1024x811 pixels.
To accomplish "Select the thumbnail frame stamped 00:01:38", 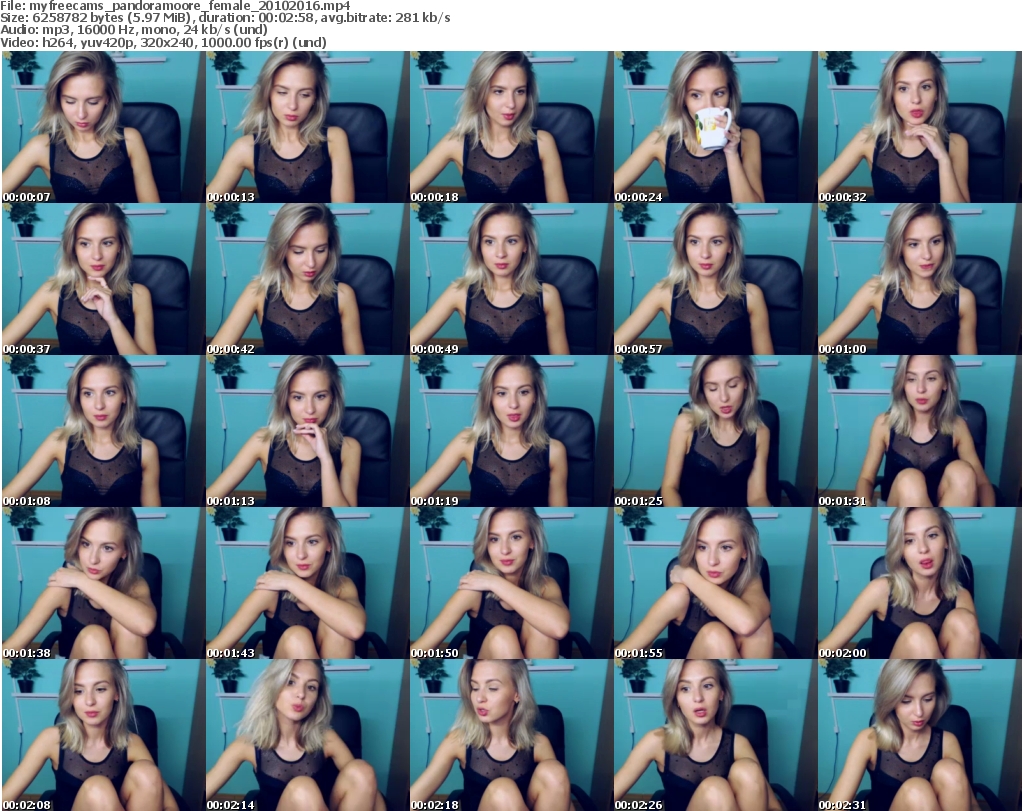I will pos(103,583).
